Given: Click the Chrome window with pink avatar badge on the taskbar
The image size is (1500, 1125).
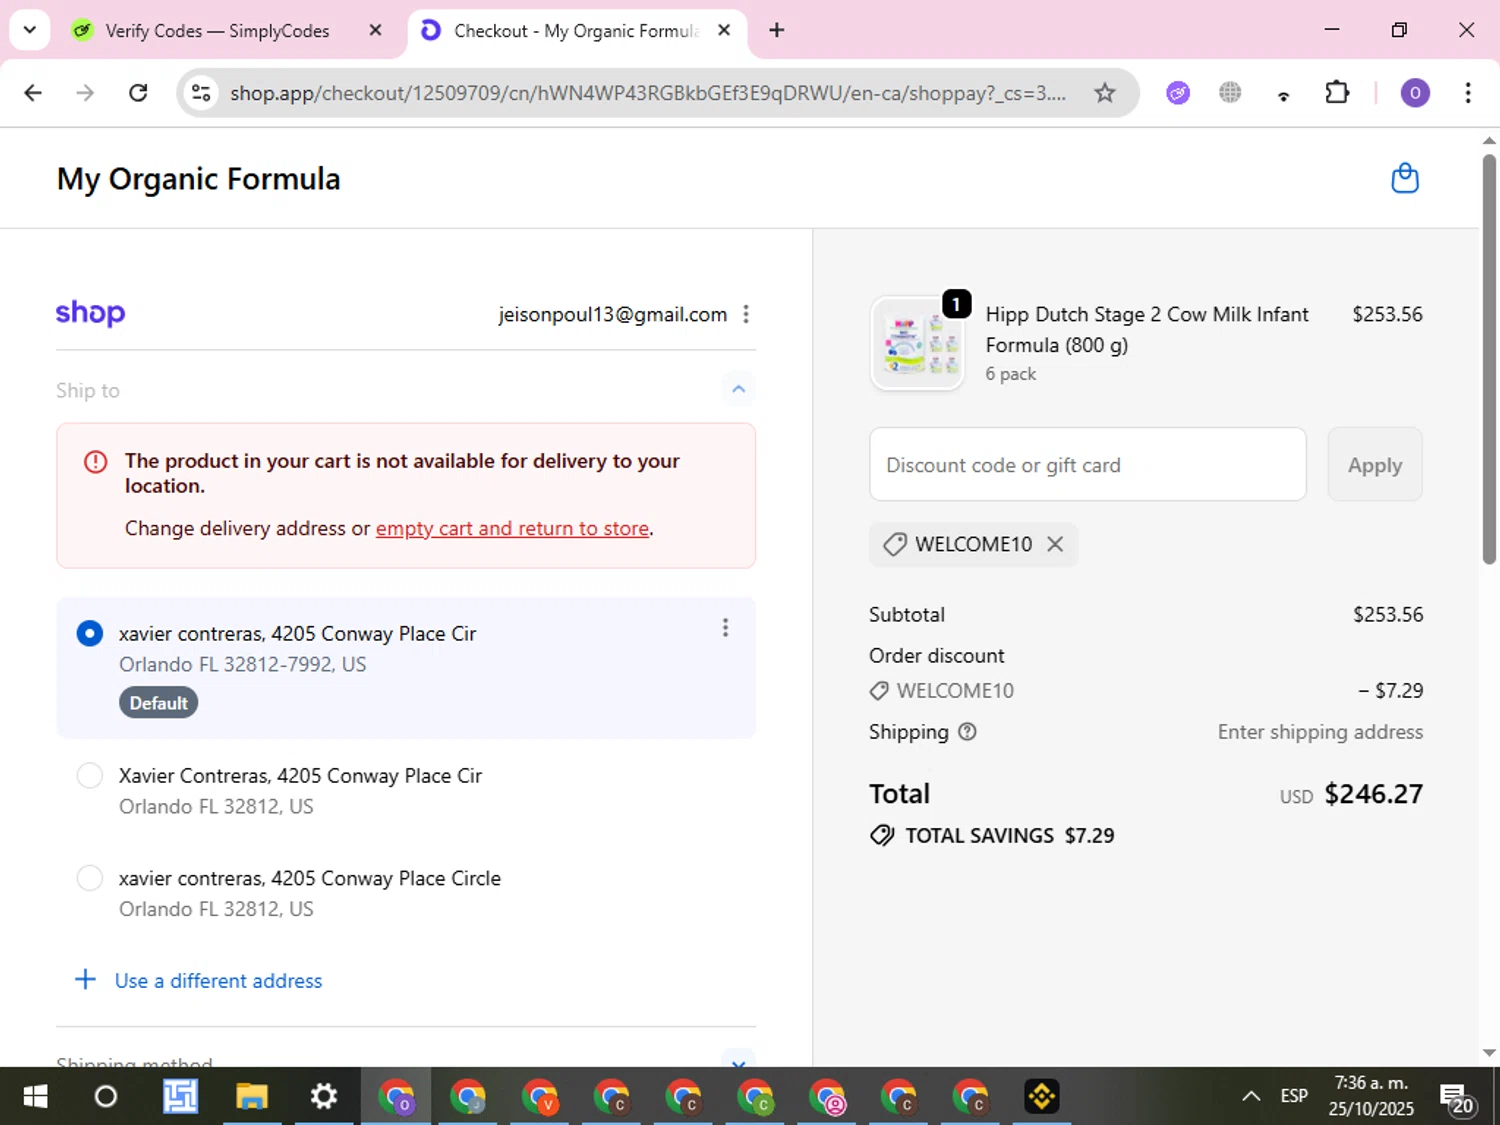Looking at the screenshot, I should point(827,1097).
